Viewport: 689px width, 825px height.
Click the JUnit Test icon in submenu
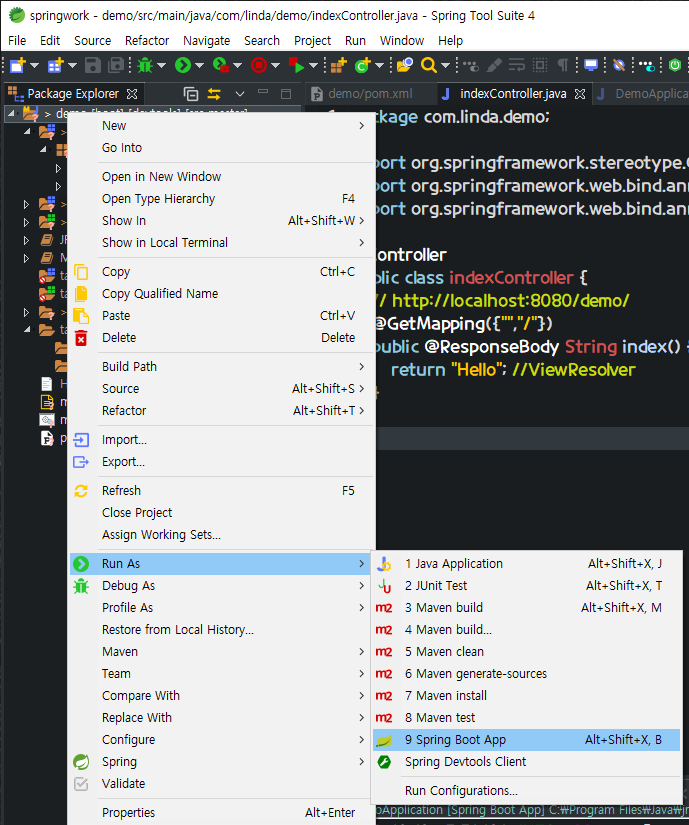pyautogui.click(x=384, y=586)
